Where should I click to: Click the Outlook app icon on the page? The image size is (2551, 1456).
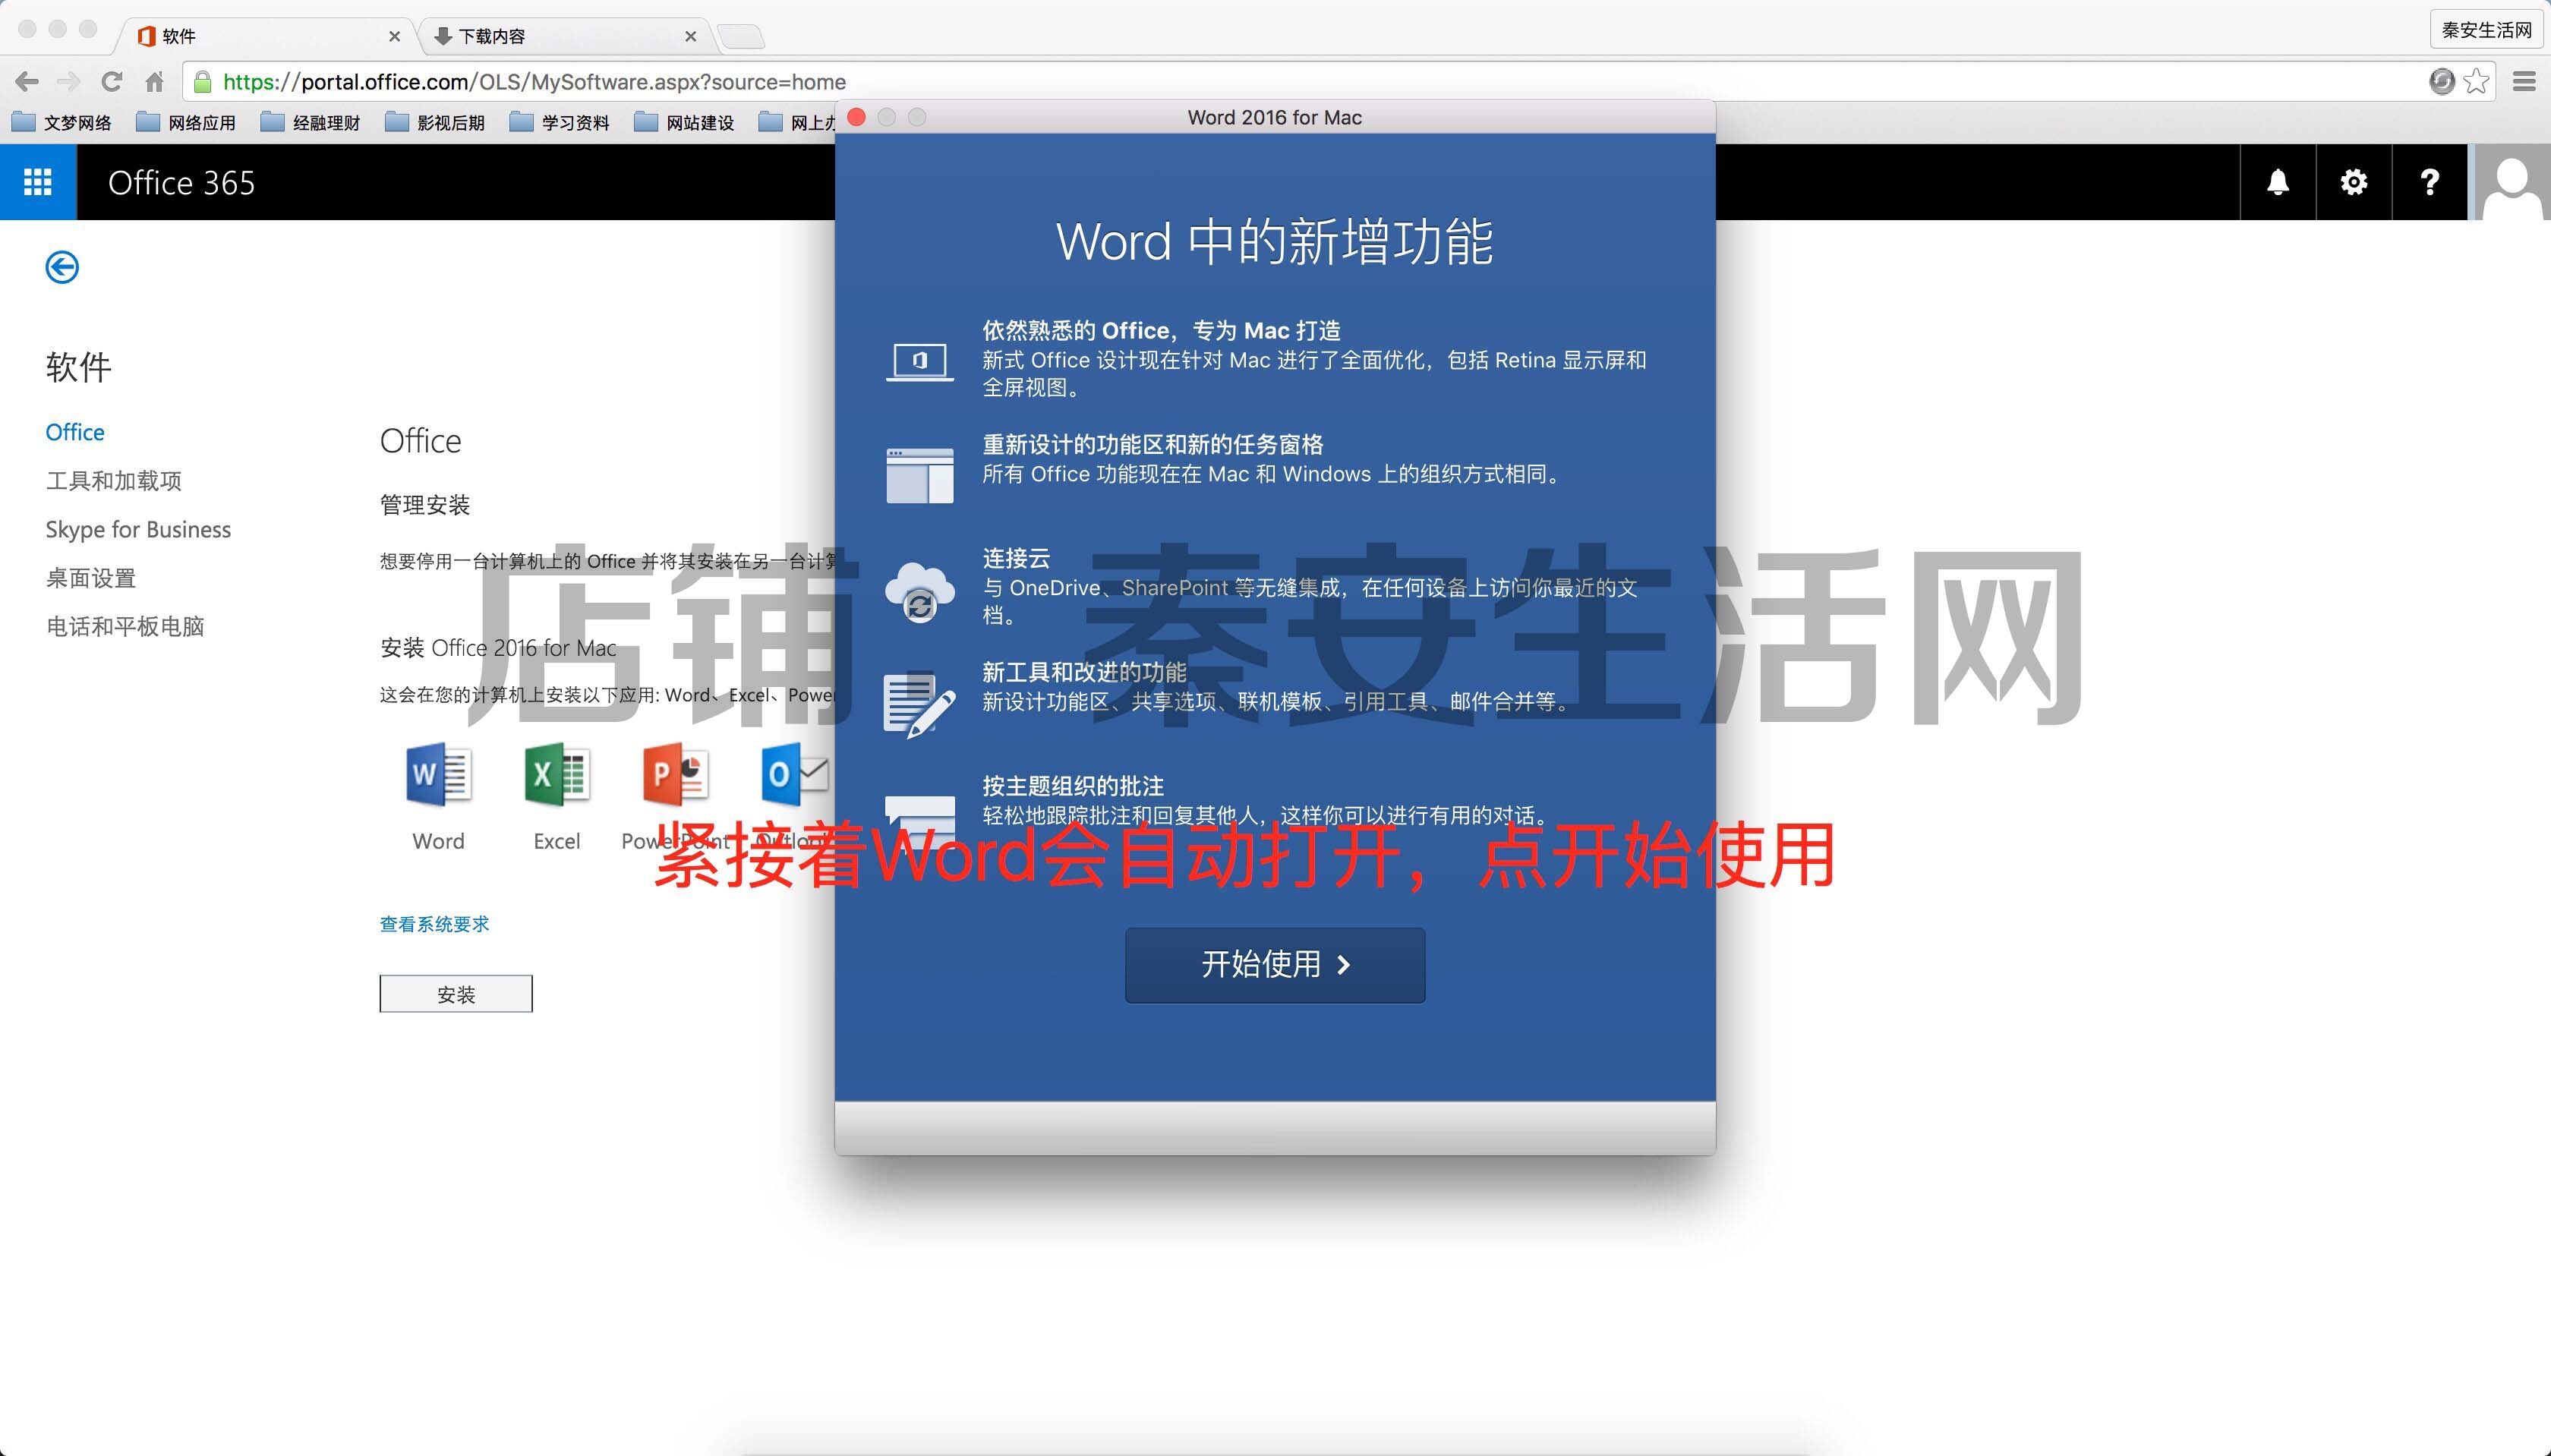[x=794, y=774]
